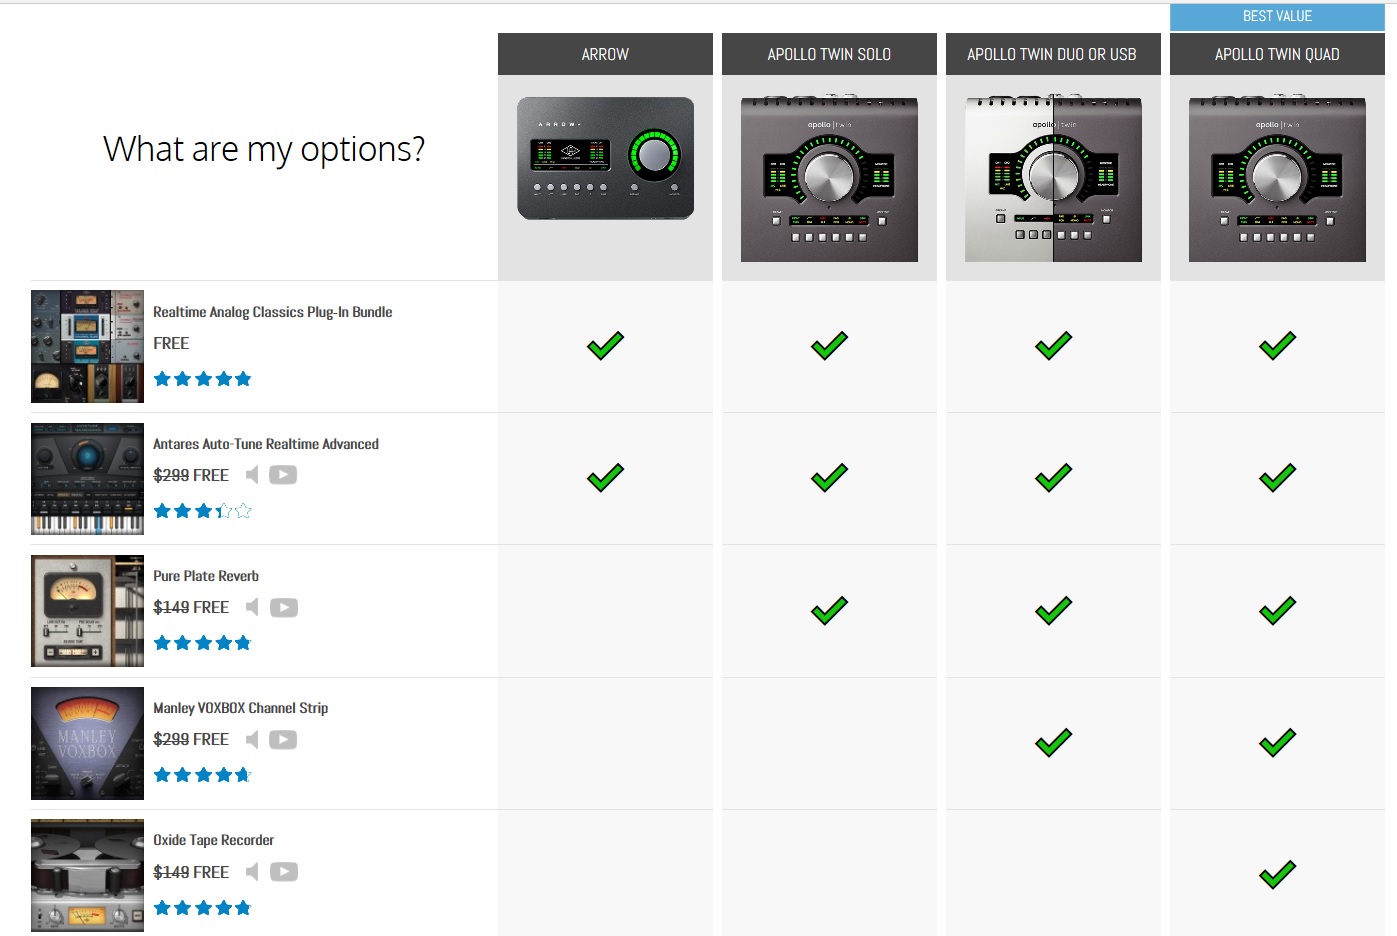Click the Oxide Tape Recorder thumbnail image
Image resolution: width=1397 pixels, height=936 pixels.
(x=87, y=875)
